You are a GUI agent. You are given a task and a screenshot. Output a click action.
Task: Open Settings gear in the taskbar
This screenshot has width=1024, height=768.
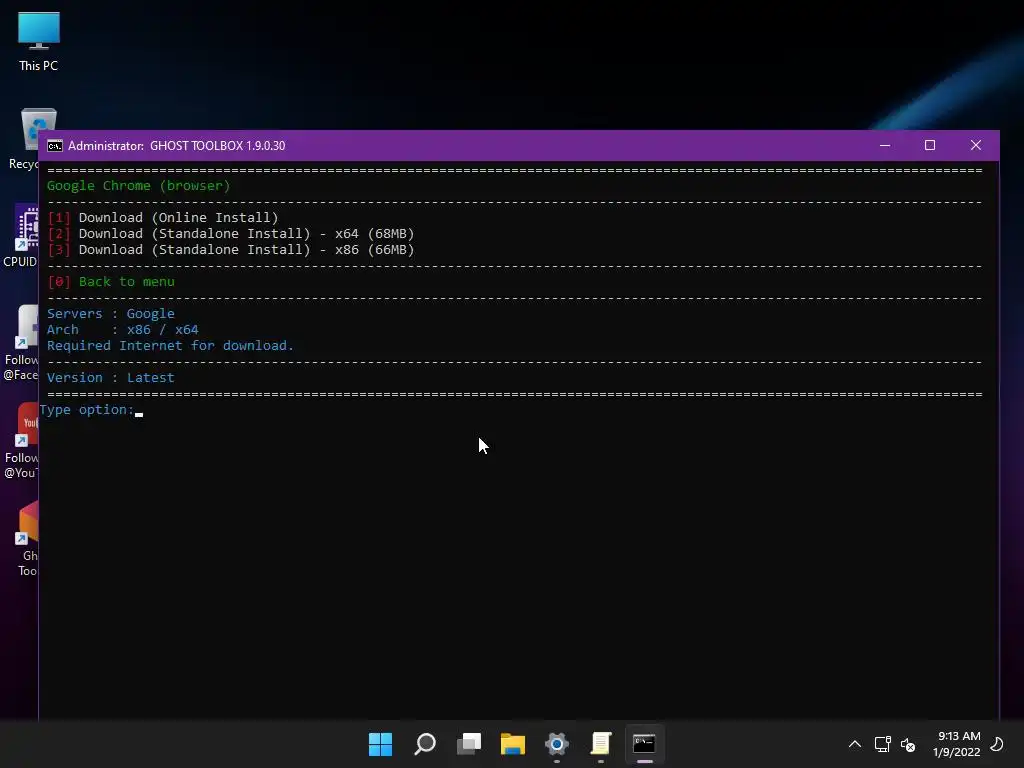point(556,744)
